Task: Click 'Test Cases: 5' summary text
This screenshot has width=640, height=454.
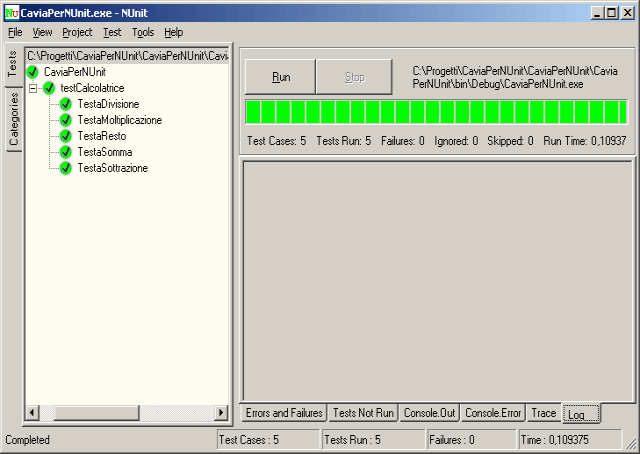Action: click(276, 141)
